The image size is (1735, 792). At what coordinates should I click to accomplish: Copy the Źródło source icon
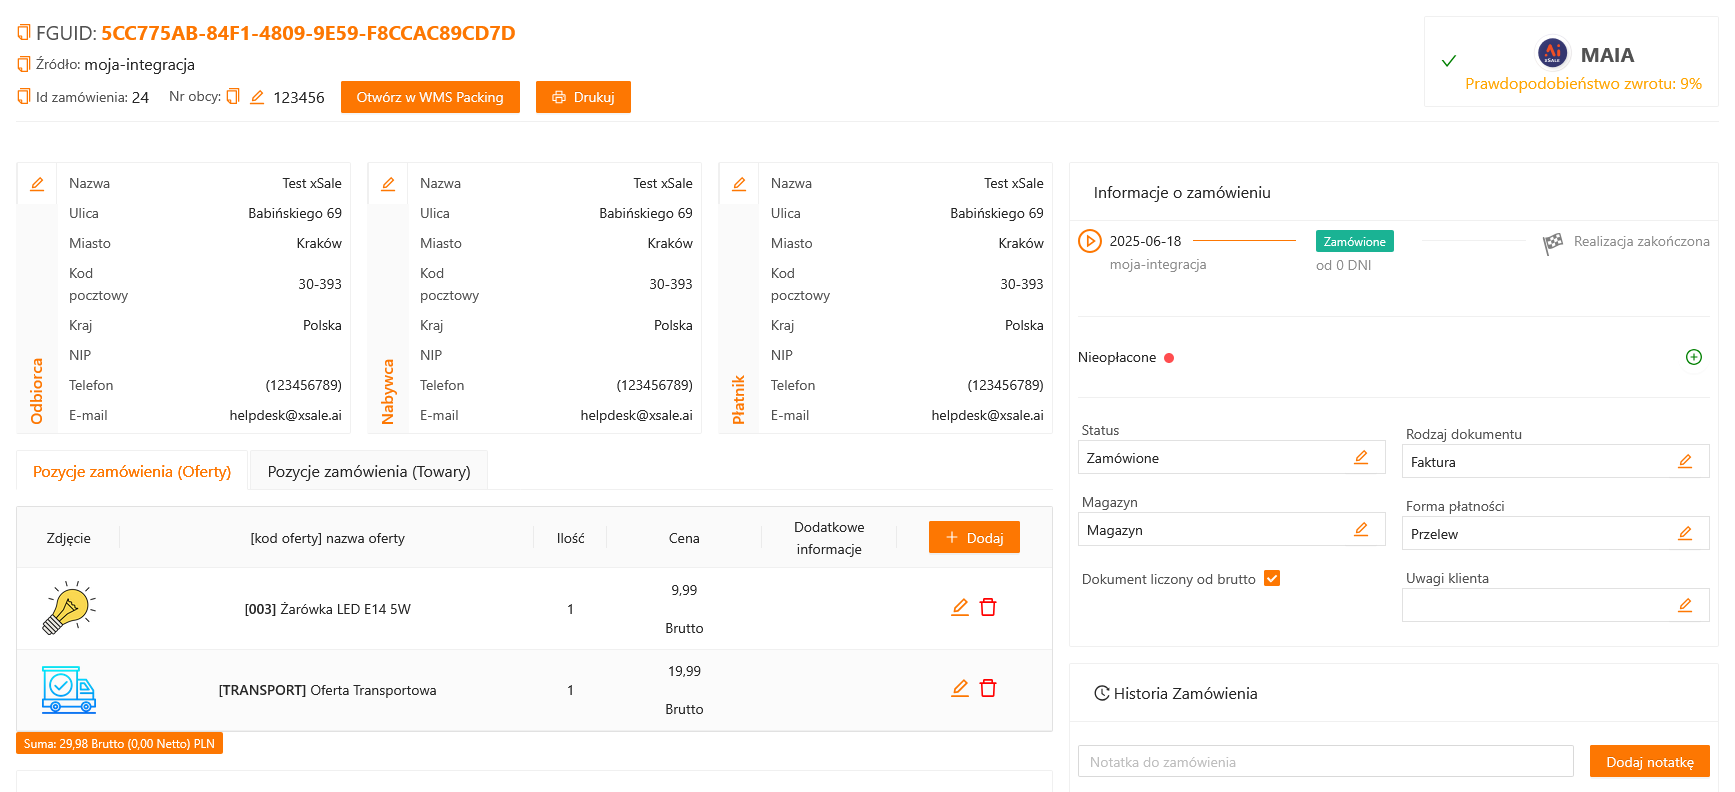[24, 64]
